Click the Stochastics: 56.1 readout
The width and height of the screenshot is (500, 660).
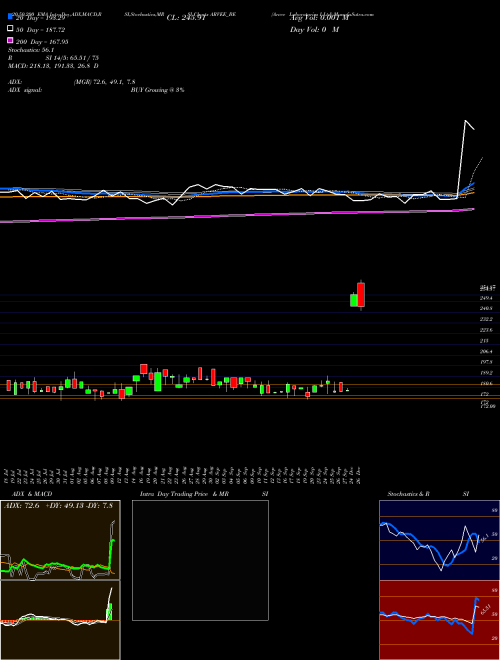[31, 50]
